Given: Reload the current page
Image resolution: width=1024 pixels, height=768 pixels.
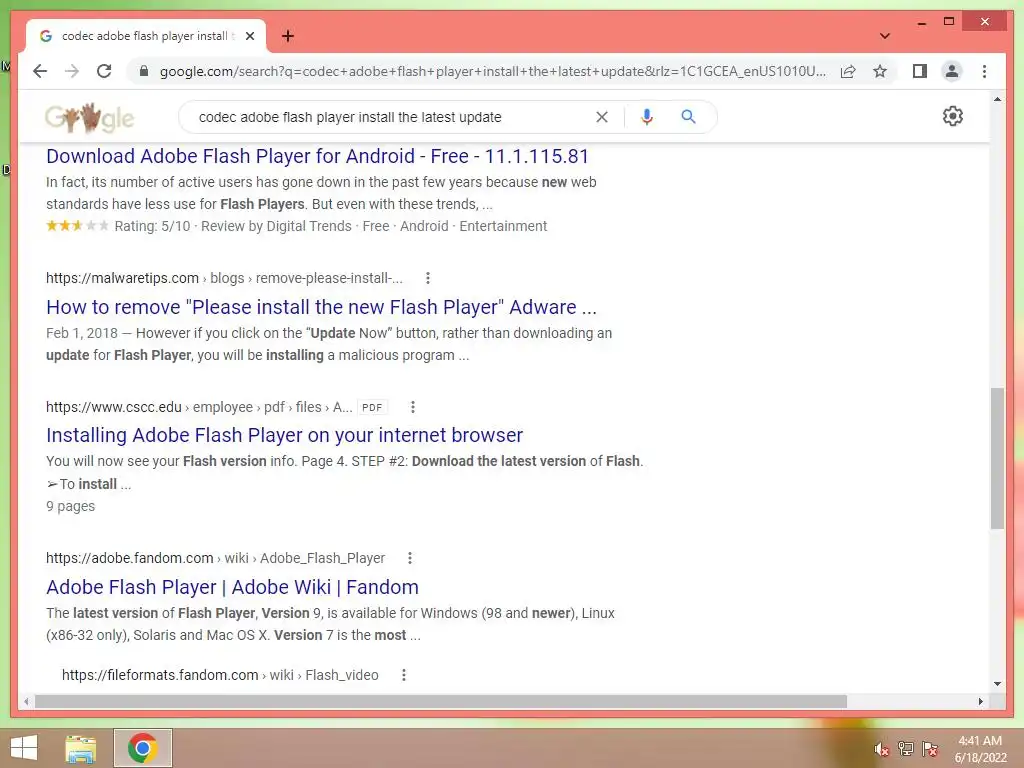Looking at the screenshot, I should click(x=104, y=71).
